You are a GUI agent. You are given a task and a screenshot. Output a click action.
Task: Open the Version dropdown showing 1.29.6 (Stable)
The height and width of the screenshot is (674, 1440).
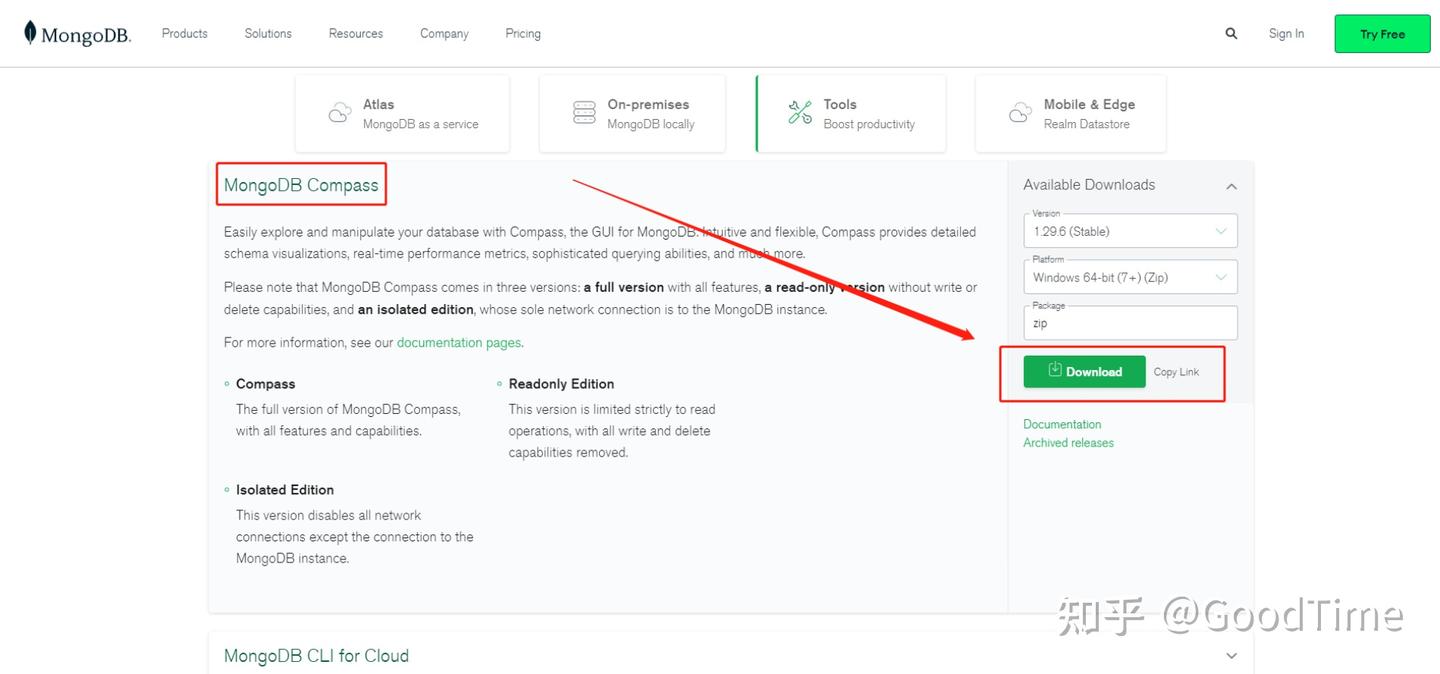pyautogui.click(x=1130, y=230)
